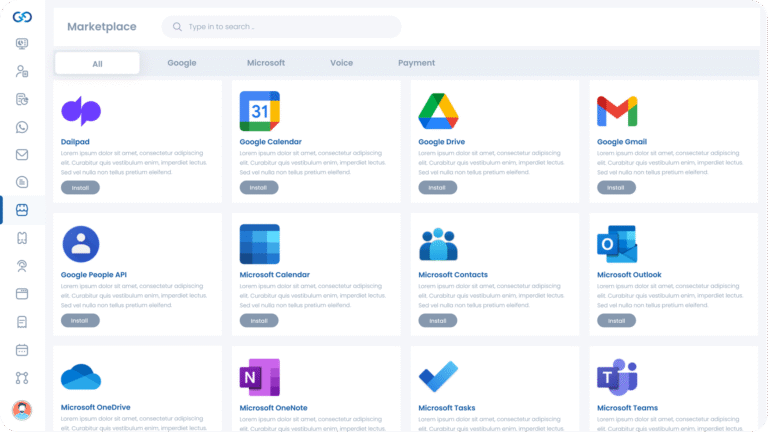The width and height of the screenshot is (768, 432).
Task: Click the Google Gmail title text
Action: click(622, 142)
